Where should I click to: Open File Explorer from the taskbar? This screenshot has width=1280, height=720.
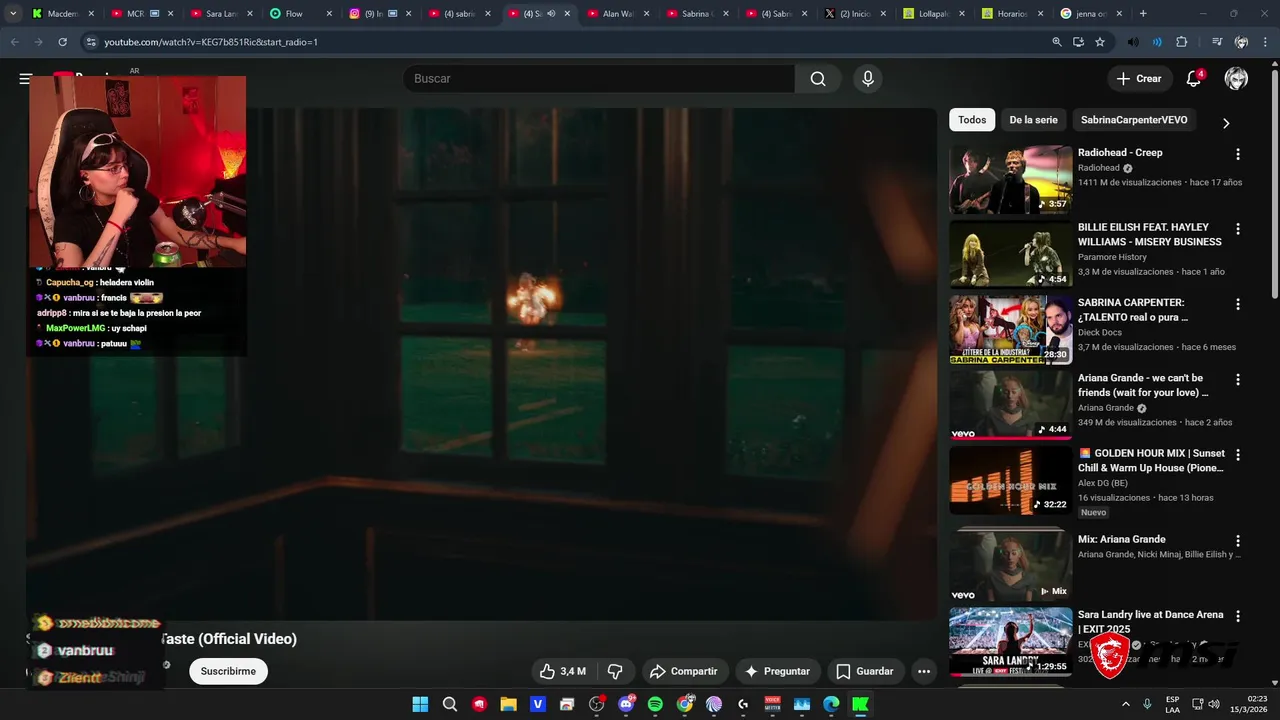point(508,704)
